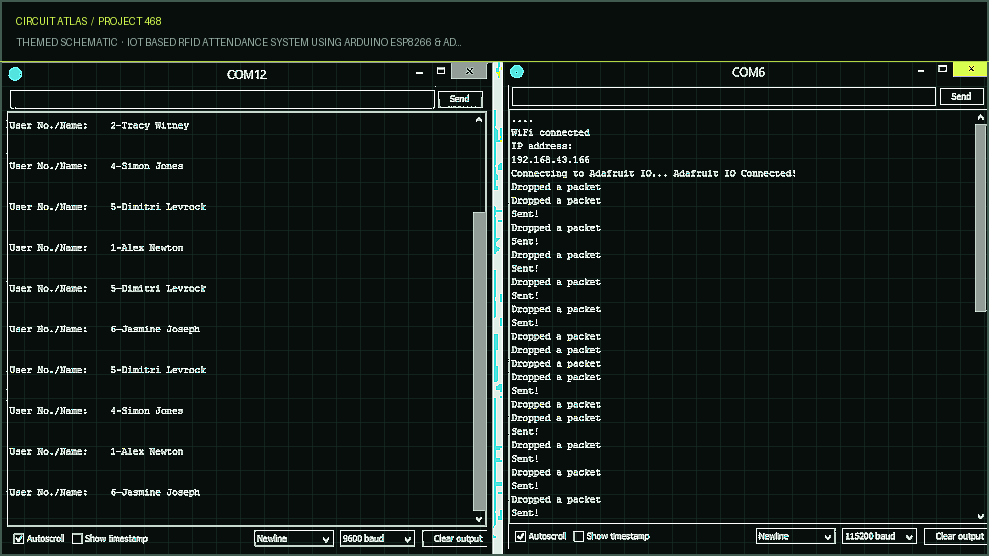Disable Autoscroll in the COM12 window
The height and width of the screenshot is (556, 989).
tap(19, 538)
